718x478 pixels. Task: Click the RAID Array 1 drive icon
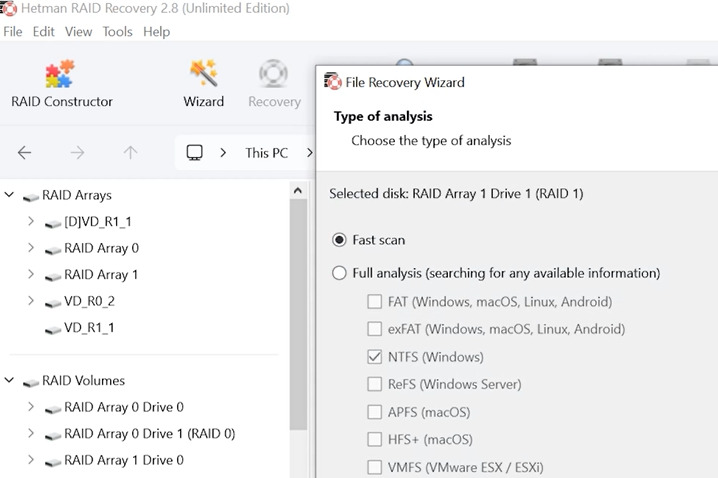53,277
